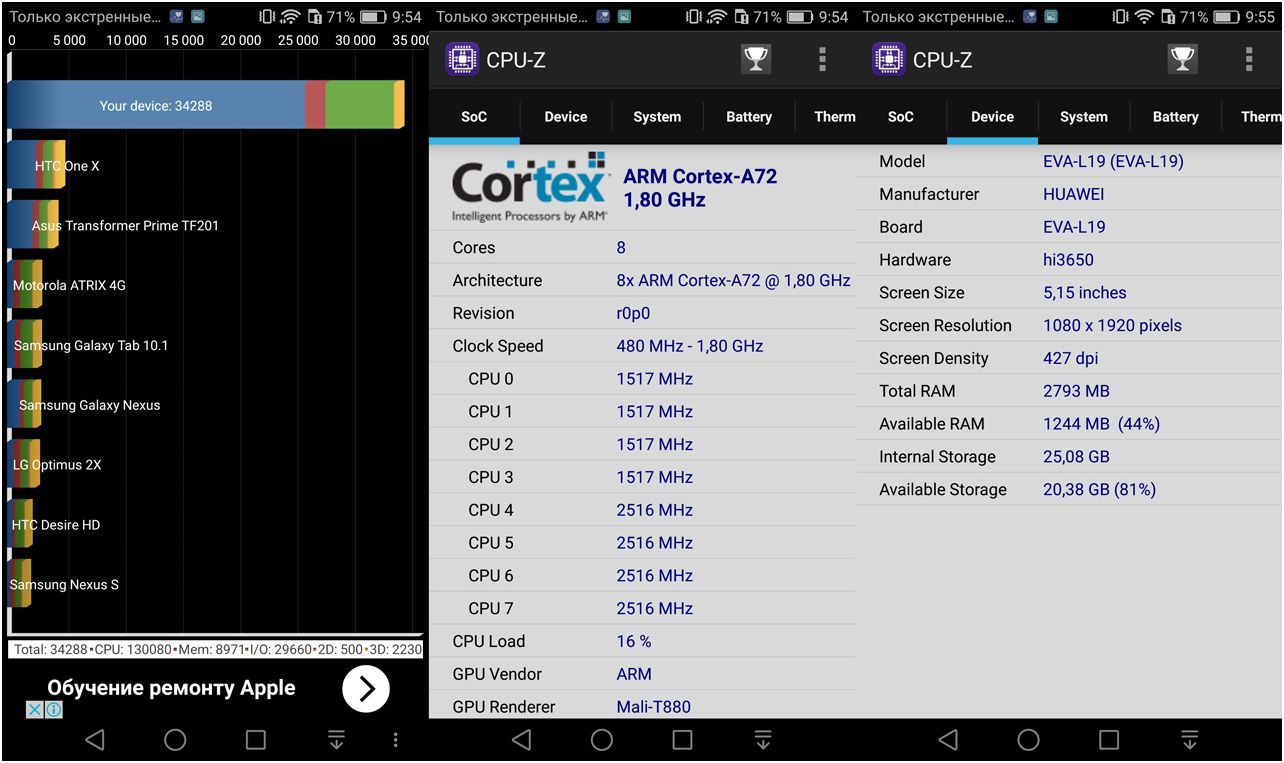Switch to the Device tab from the SoC screen
Viewport: 1284px width, 763px height.
pyautogui.click(x=565, y=117)
